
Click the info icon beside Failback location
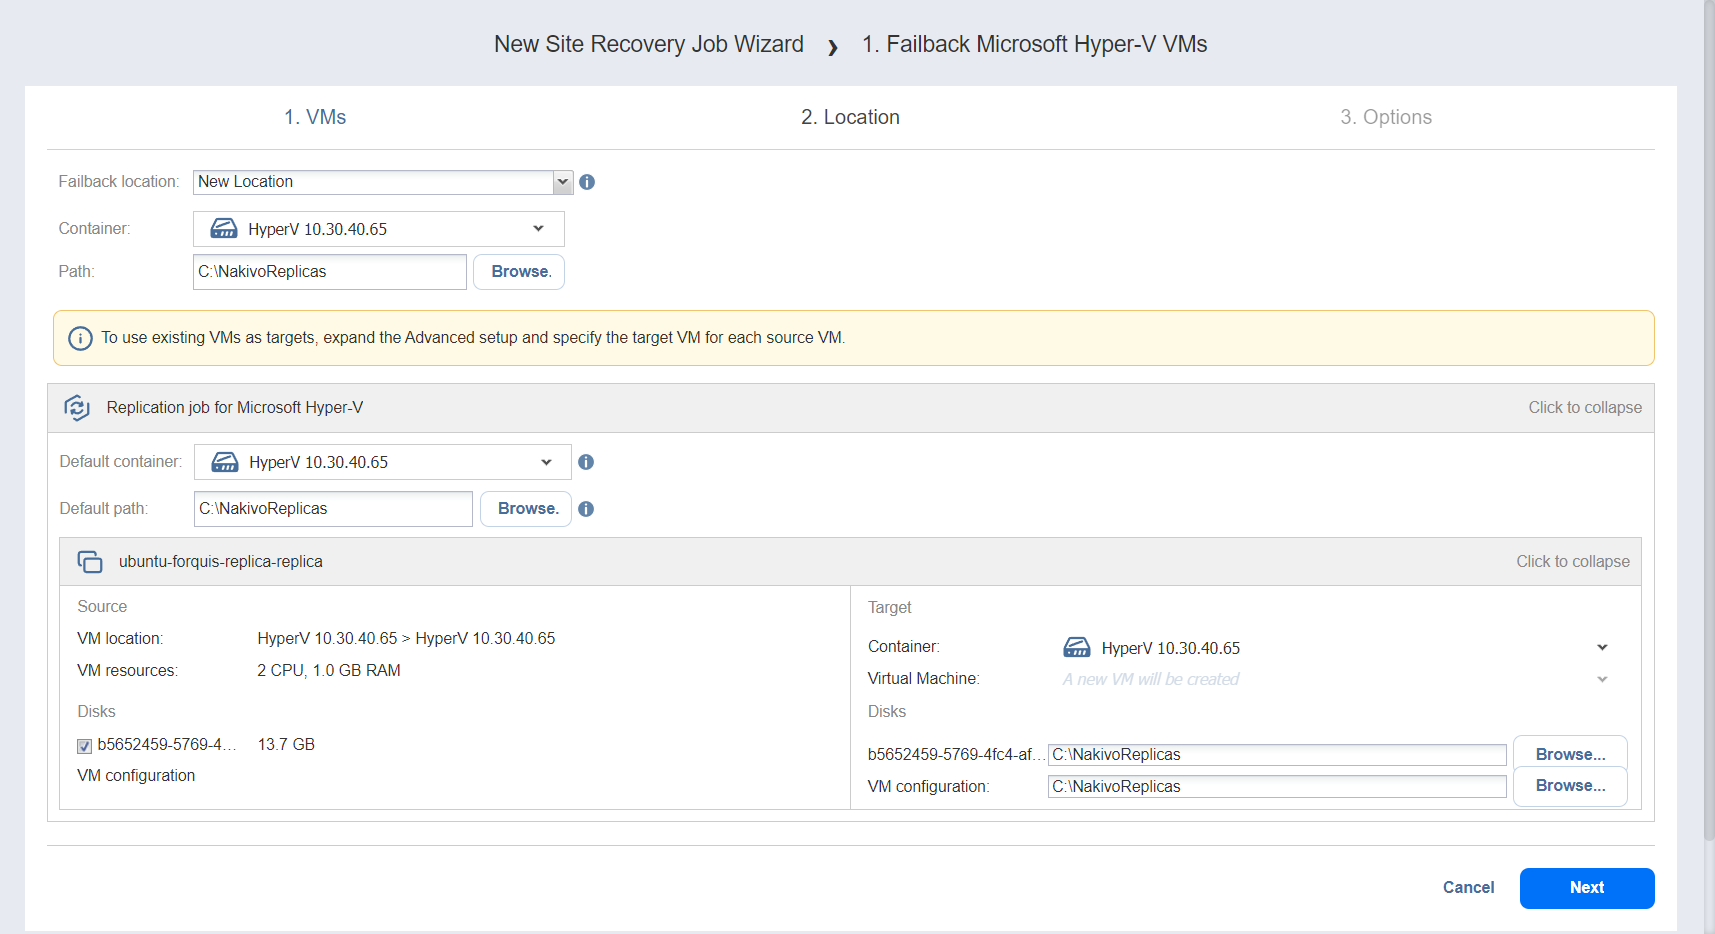pos(587,182)
